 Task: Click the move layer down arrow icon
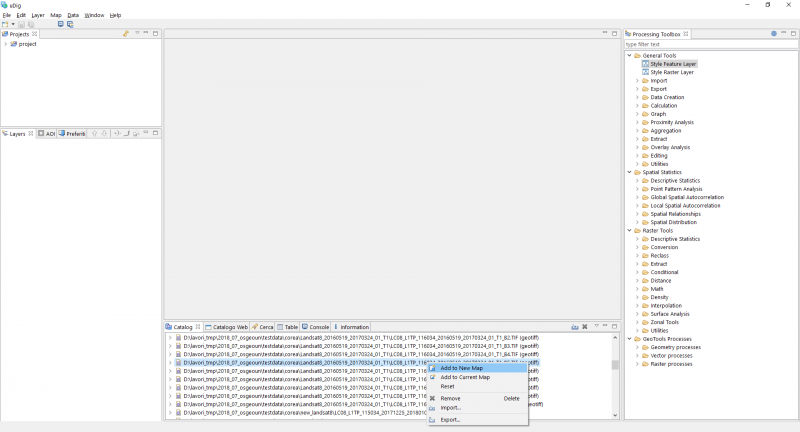(x=103, y=133)
